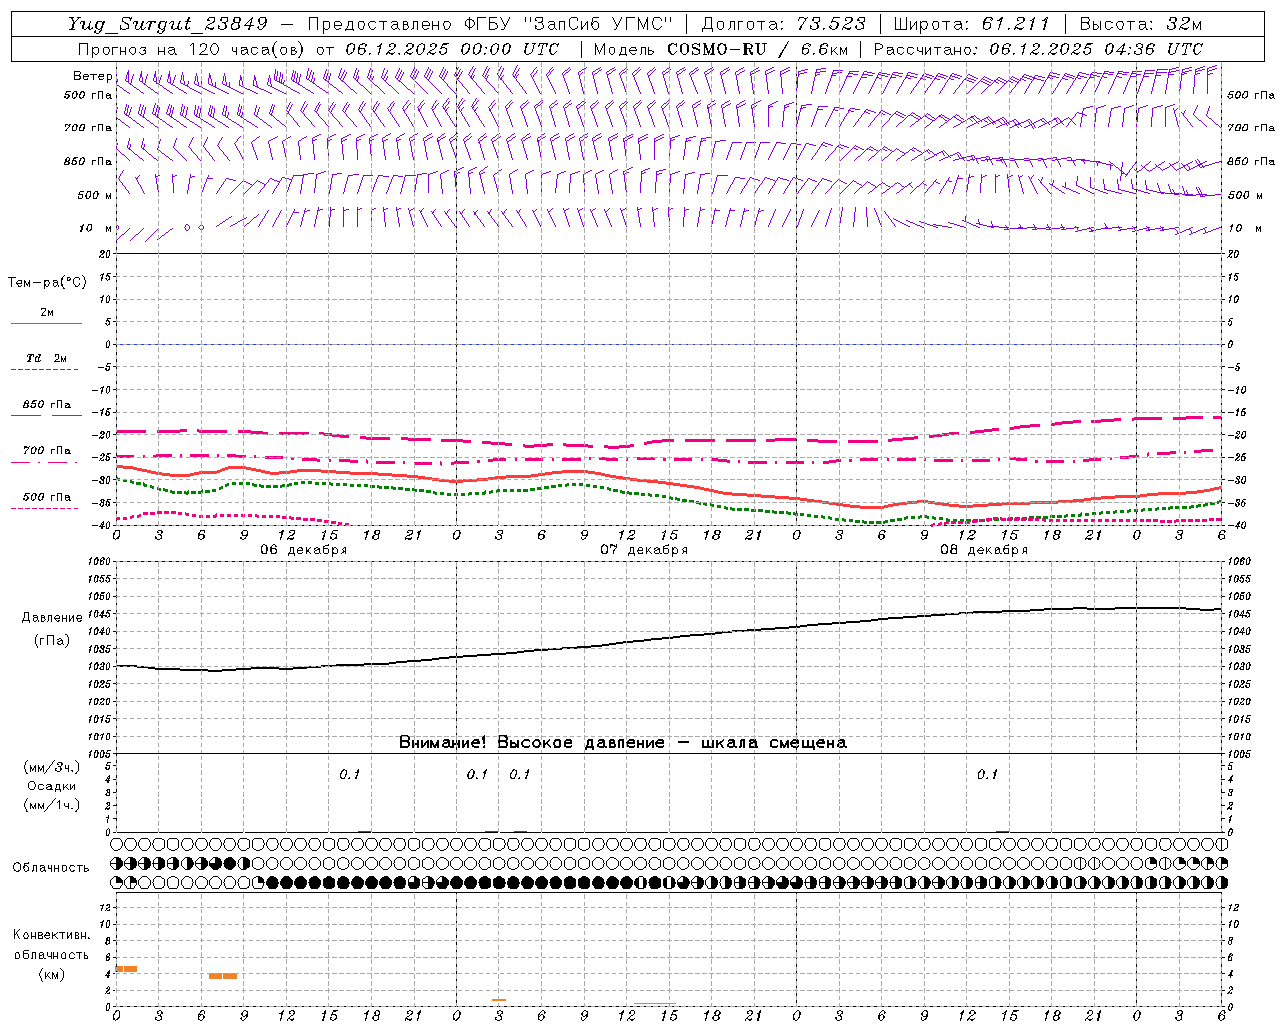
Task: Click the 06 декабря date label
Action: click(304, 550)
